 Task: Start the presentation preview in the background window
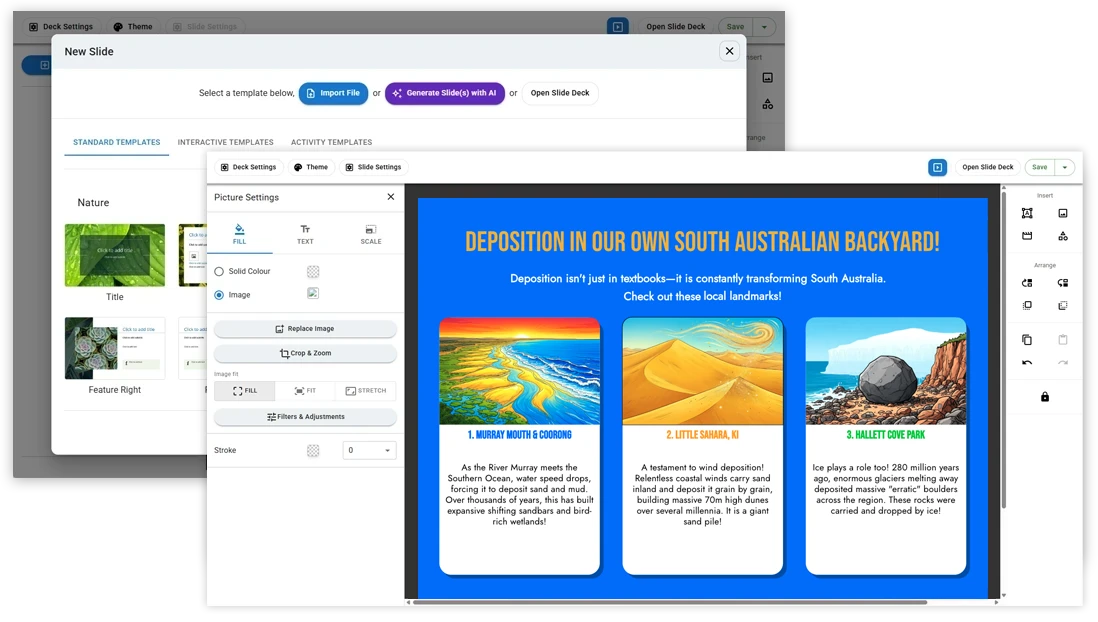tap(618, 27)
